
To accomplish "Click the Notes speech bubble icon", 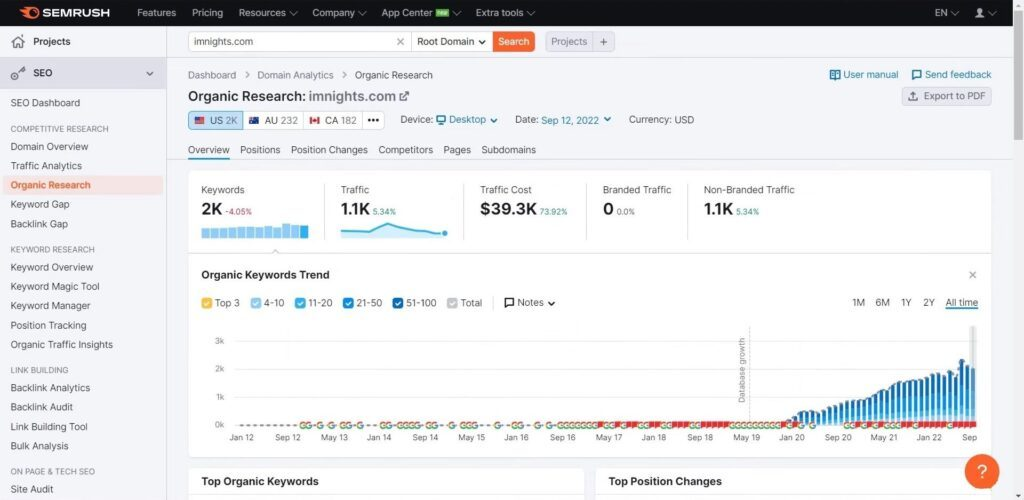I will pyautogui.click(x=509, y=303).
